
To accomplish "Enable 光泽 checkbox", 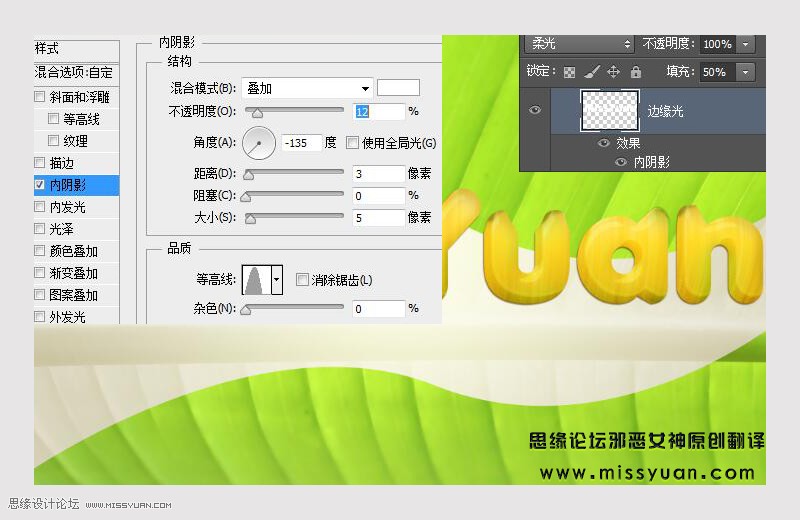I will [x=39, y=228].
